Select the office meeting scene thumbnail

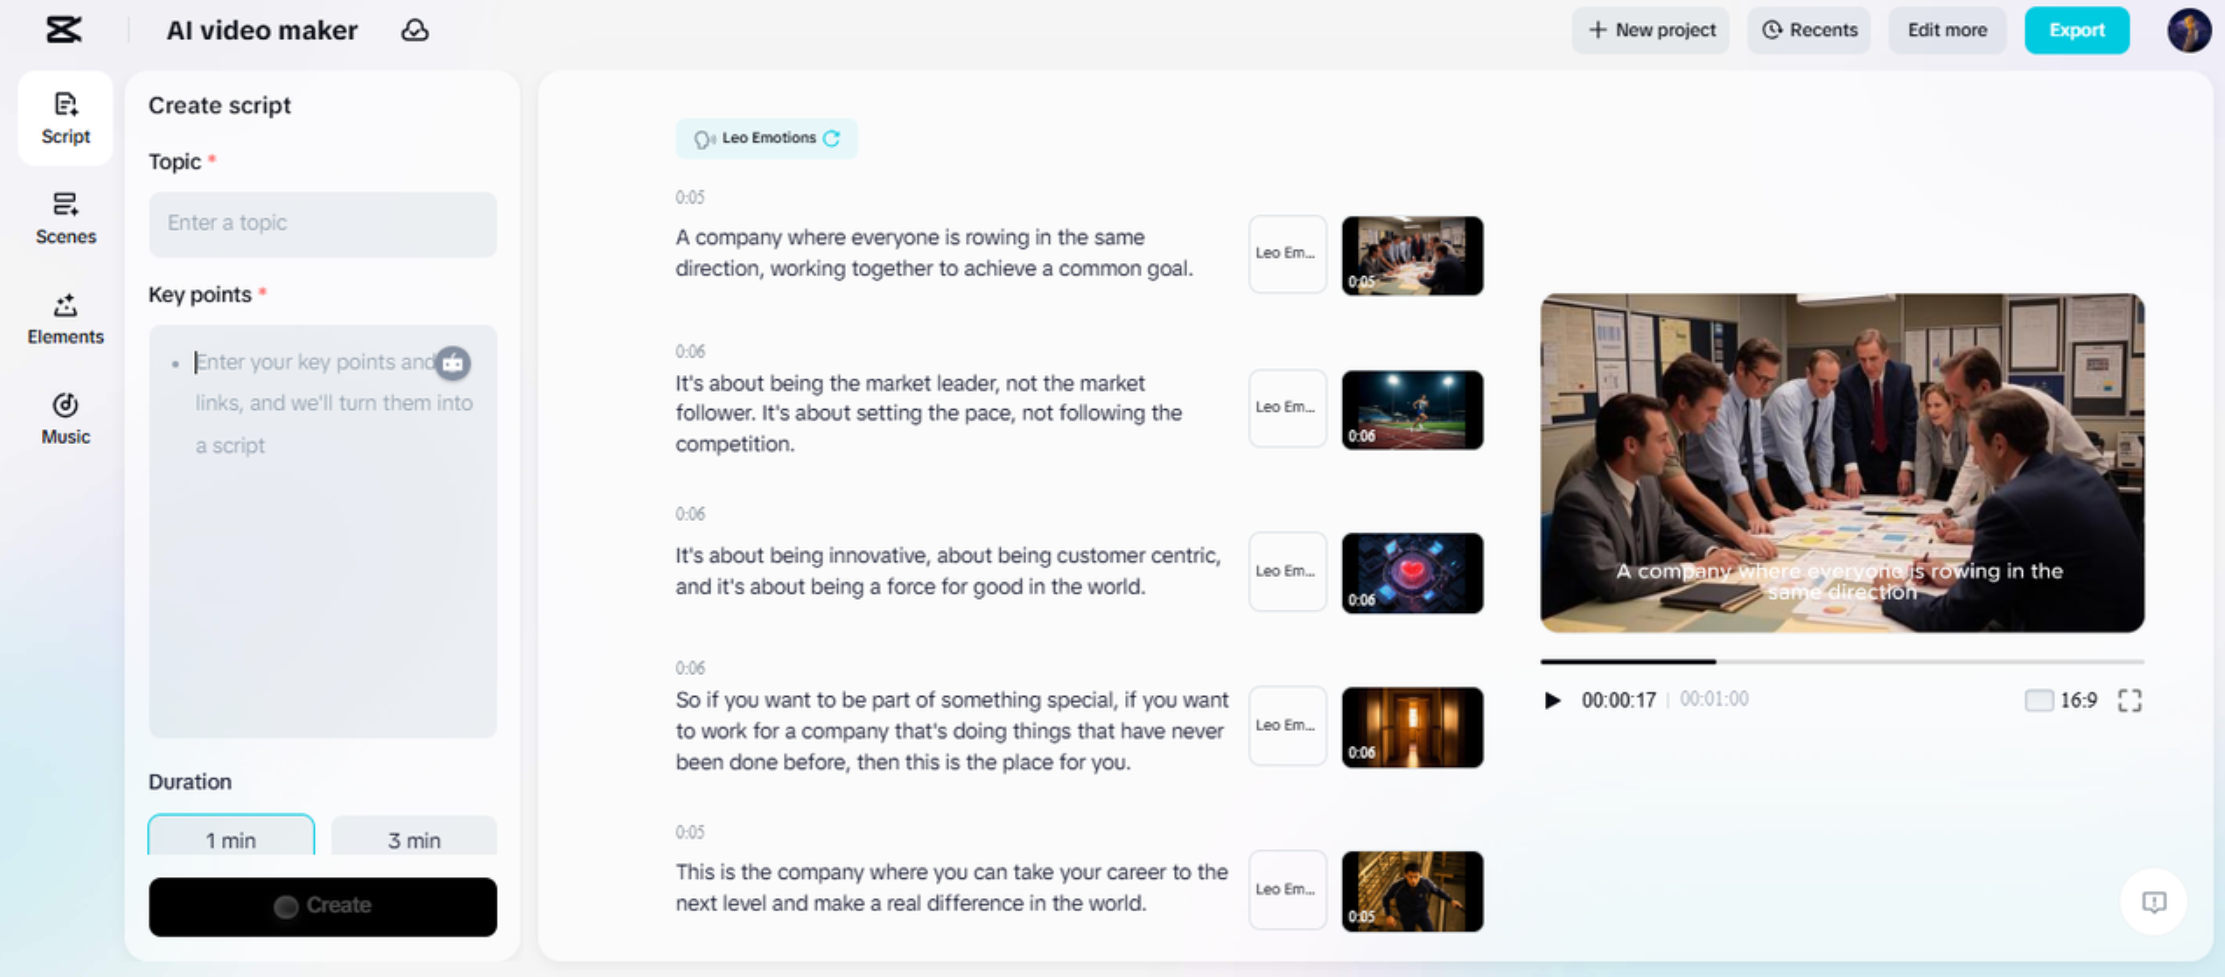(x=1412, y=255)
